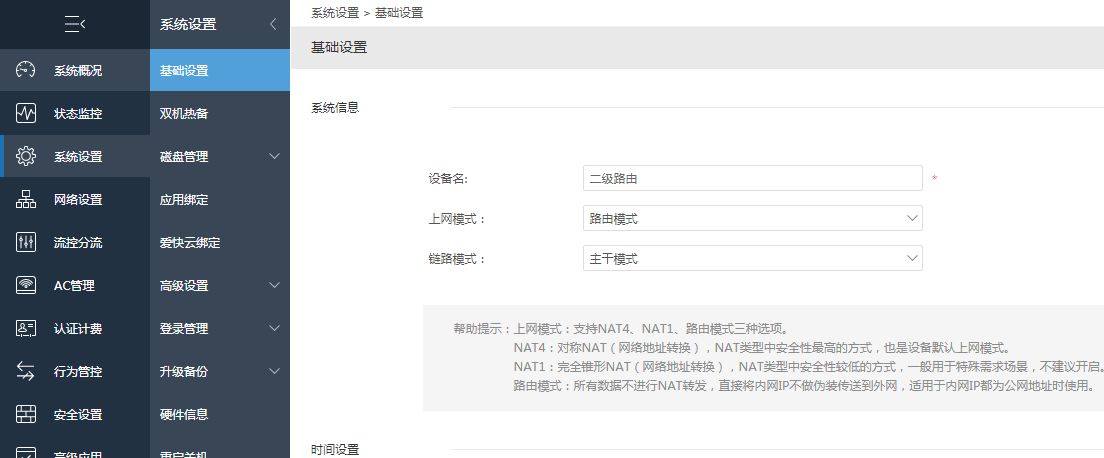This screenshot has height=458, width=1104.
Task: Click the 网络设置 network topology icon
Action: point(27,199)
